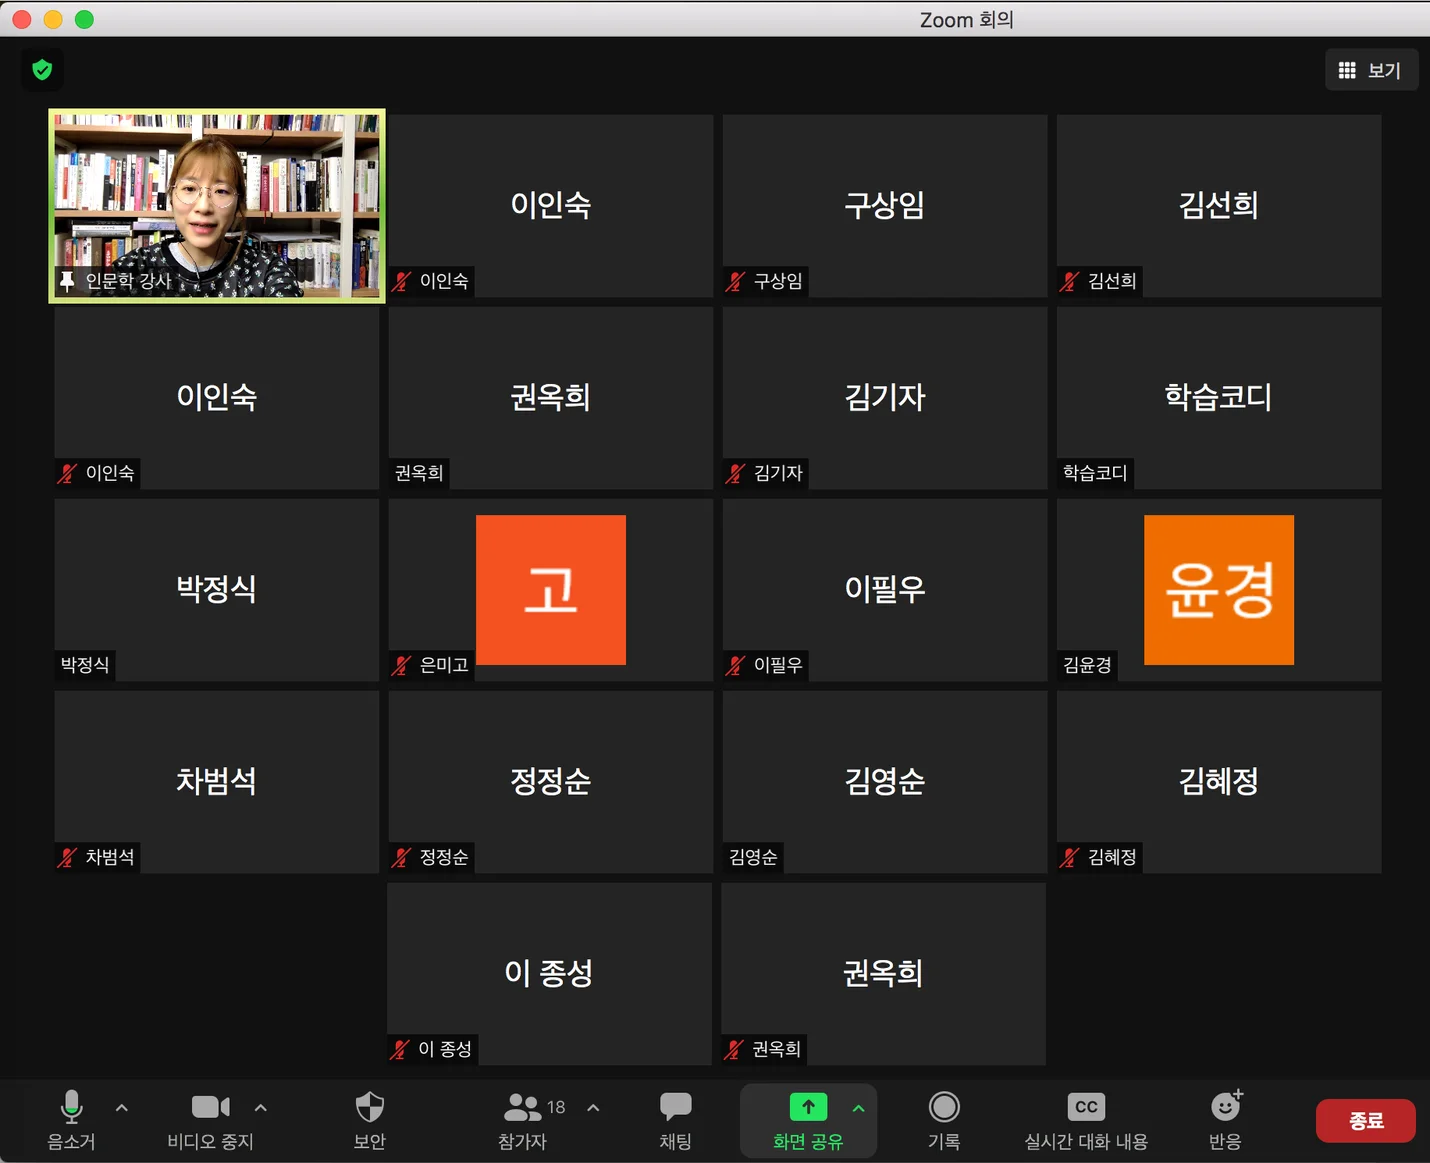
Task: Mute the microphone with 음소거
Action: pos(71,1120)
